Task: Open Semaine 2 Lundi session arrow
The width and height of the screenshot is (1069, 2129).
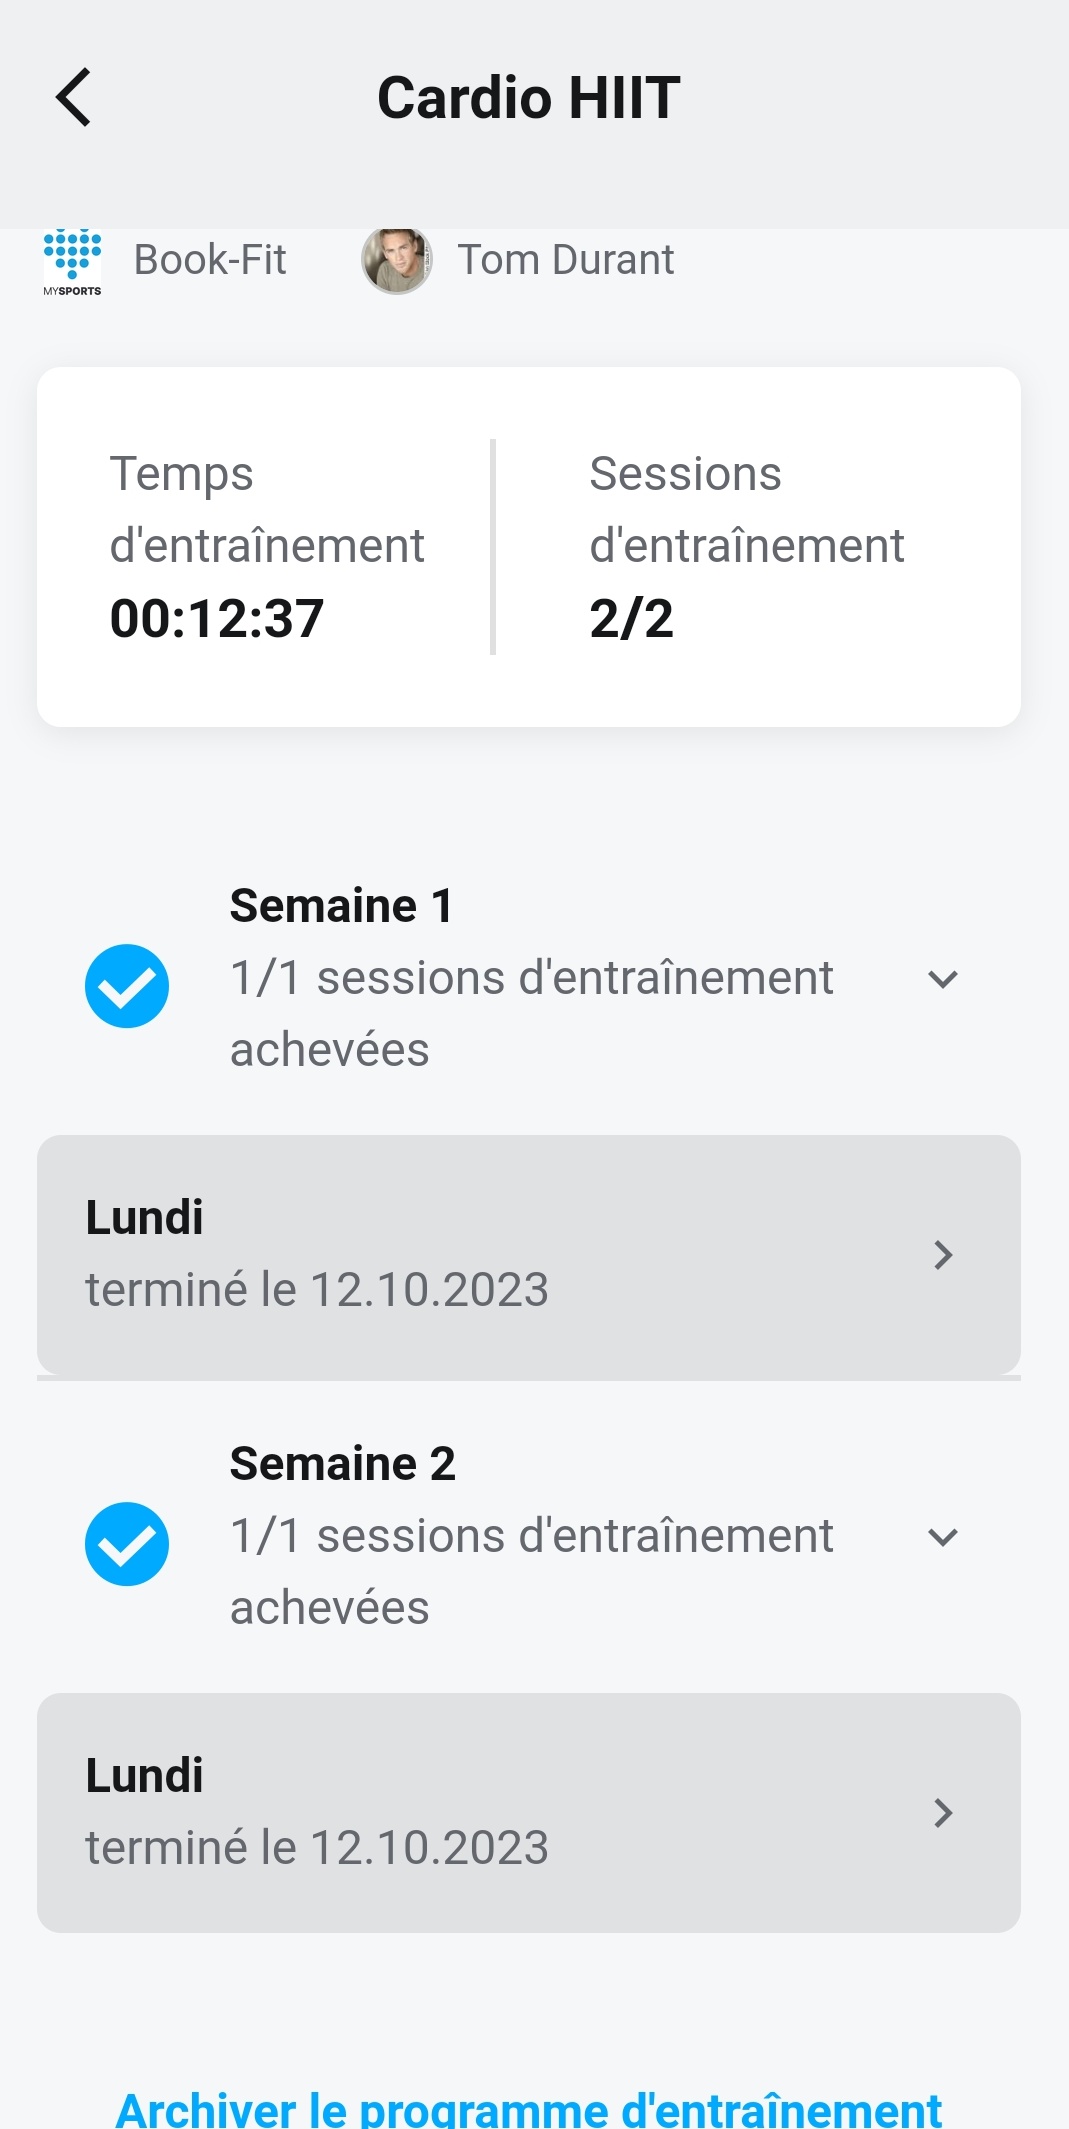Action: pos(943,1813)
